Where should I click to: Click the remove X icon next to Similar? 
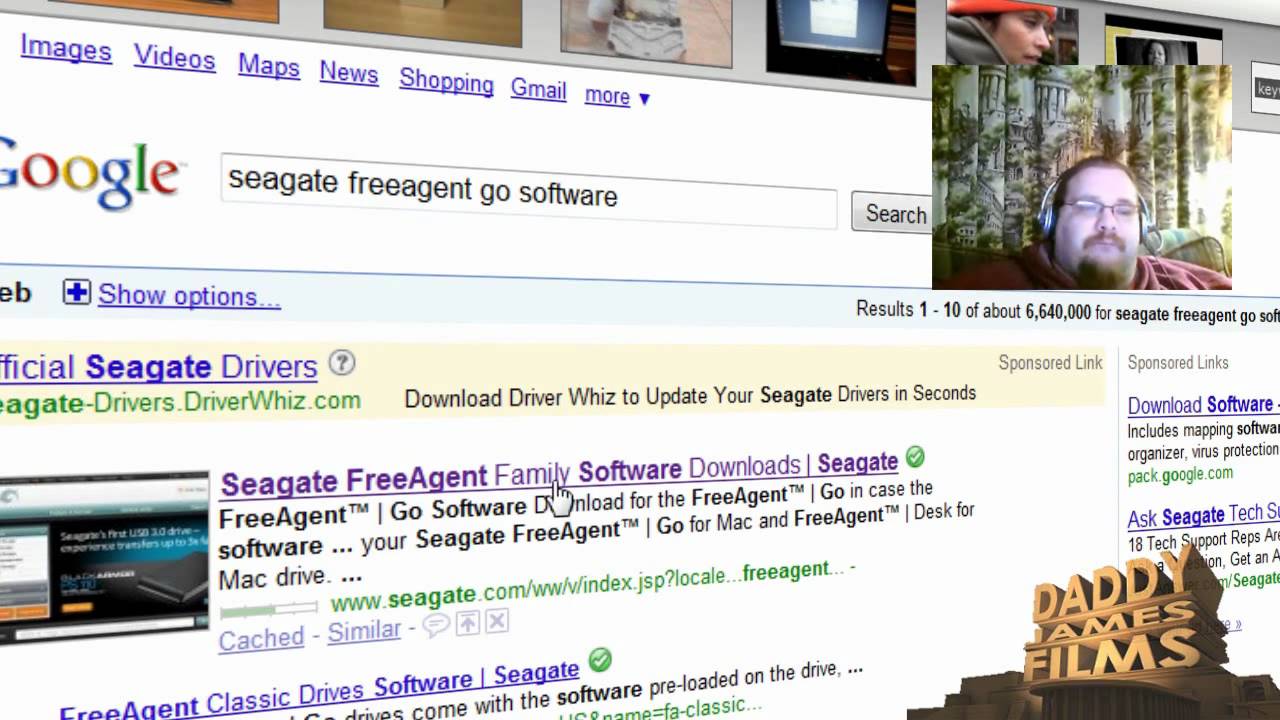click(497, 622)
